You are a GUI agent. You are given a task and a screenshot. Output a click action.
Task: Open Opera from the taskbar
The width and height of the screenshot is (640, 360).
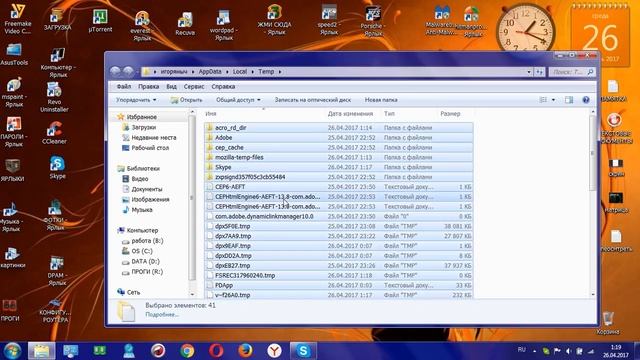click(x=216, y=351)
